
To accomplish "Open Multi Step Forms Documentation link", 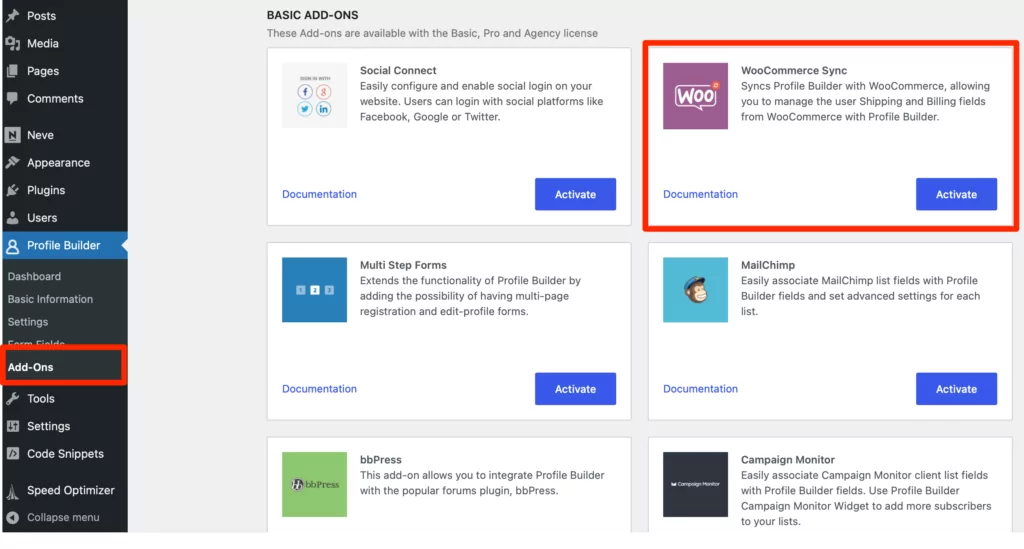I will point(319,388).
